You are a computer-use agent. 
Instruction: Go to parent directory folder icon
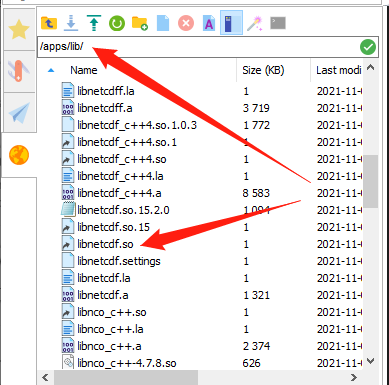[x=49, y=23]
